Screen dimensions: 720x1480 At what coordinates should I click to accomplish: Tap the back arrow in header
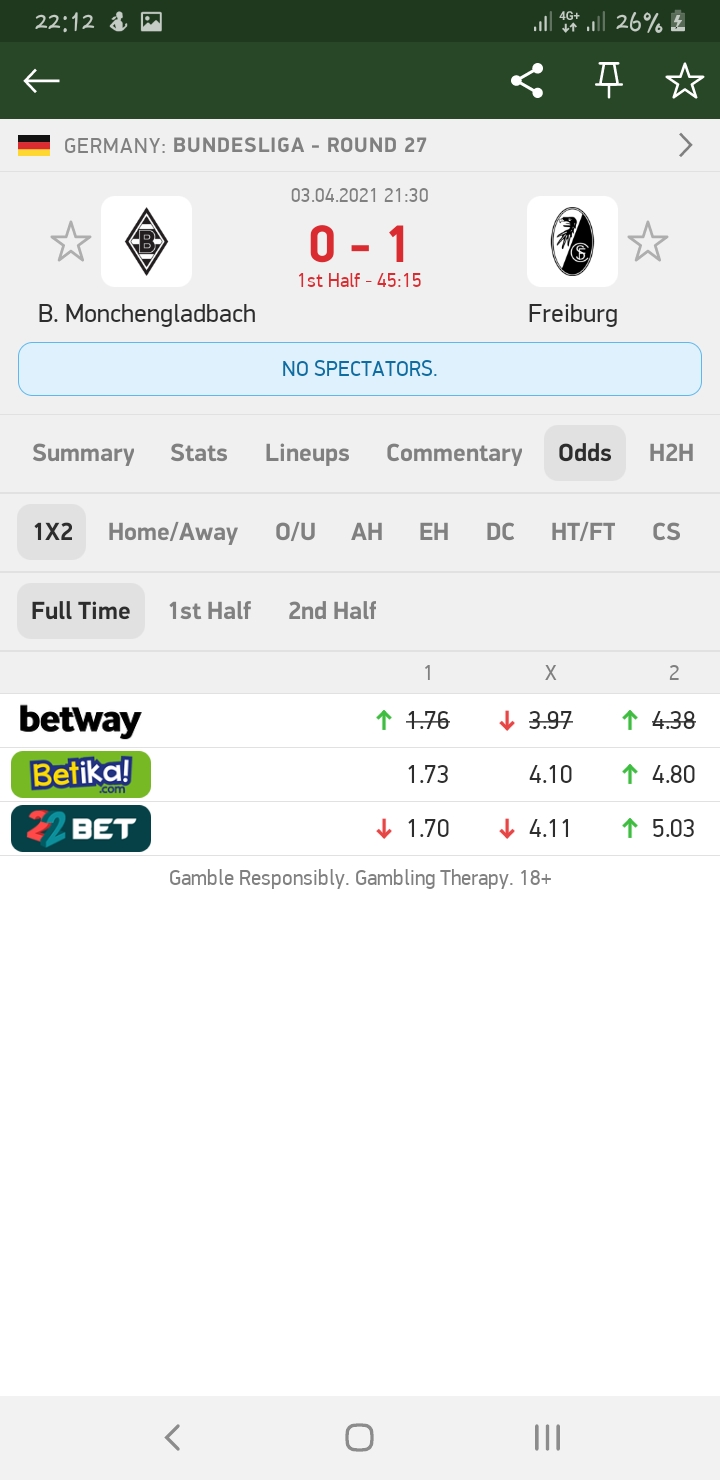click(42, 81)
